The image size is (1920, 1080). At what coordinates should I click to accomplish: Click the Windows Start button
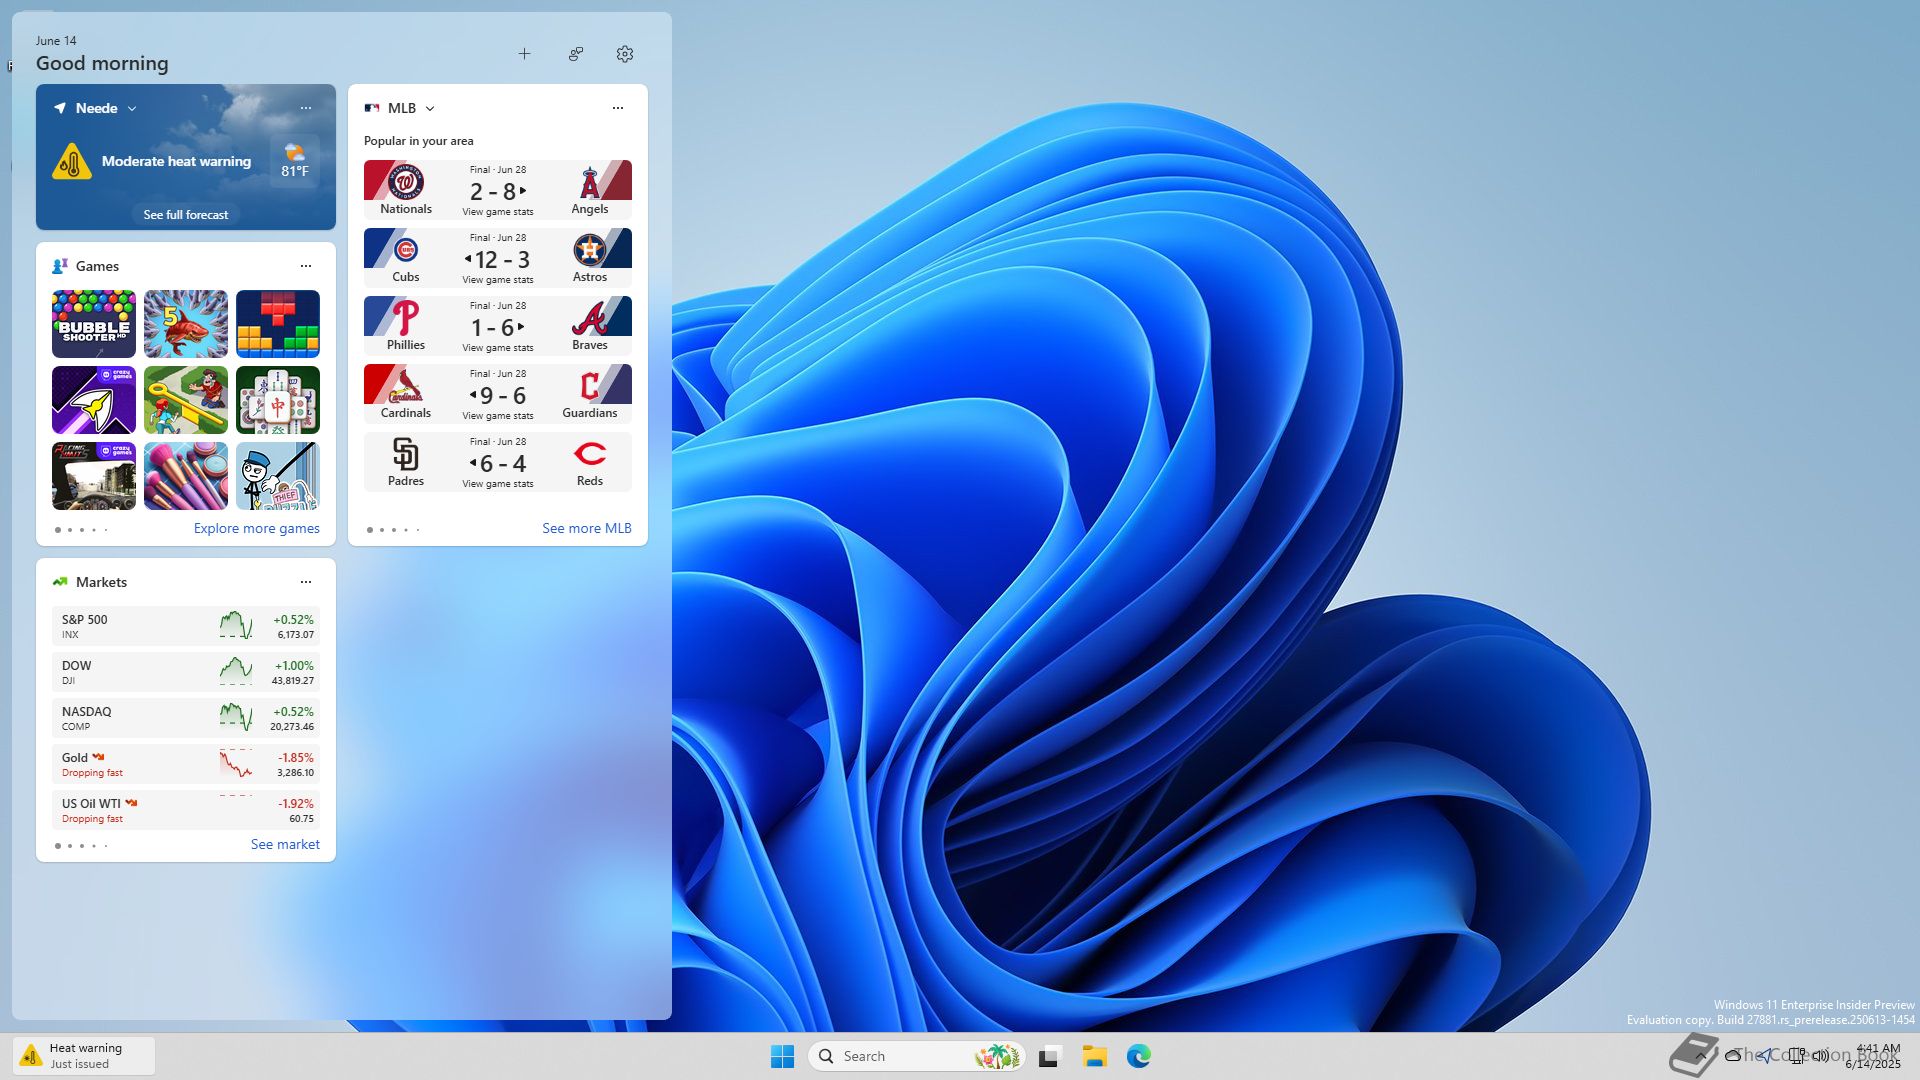tap(782, 1056)
